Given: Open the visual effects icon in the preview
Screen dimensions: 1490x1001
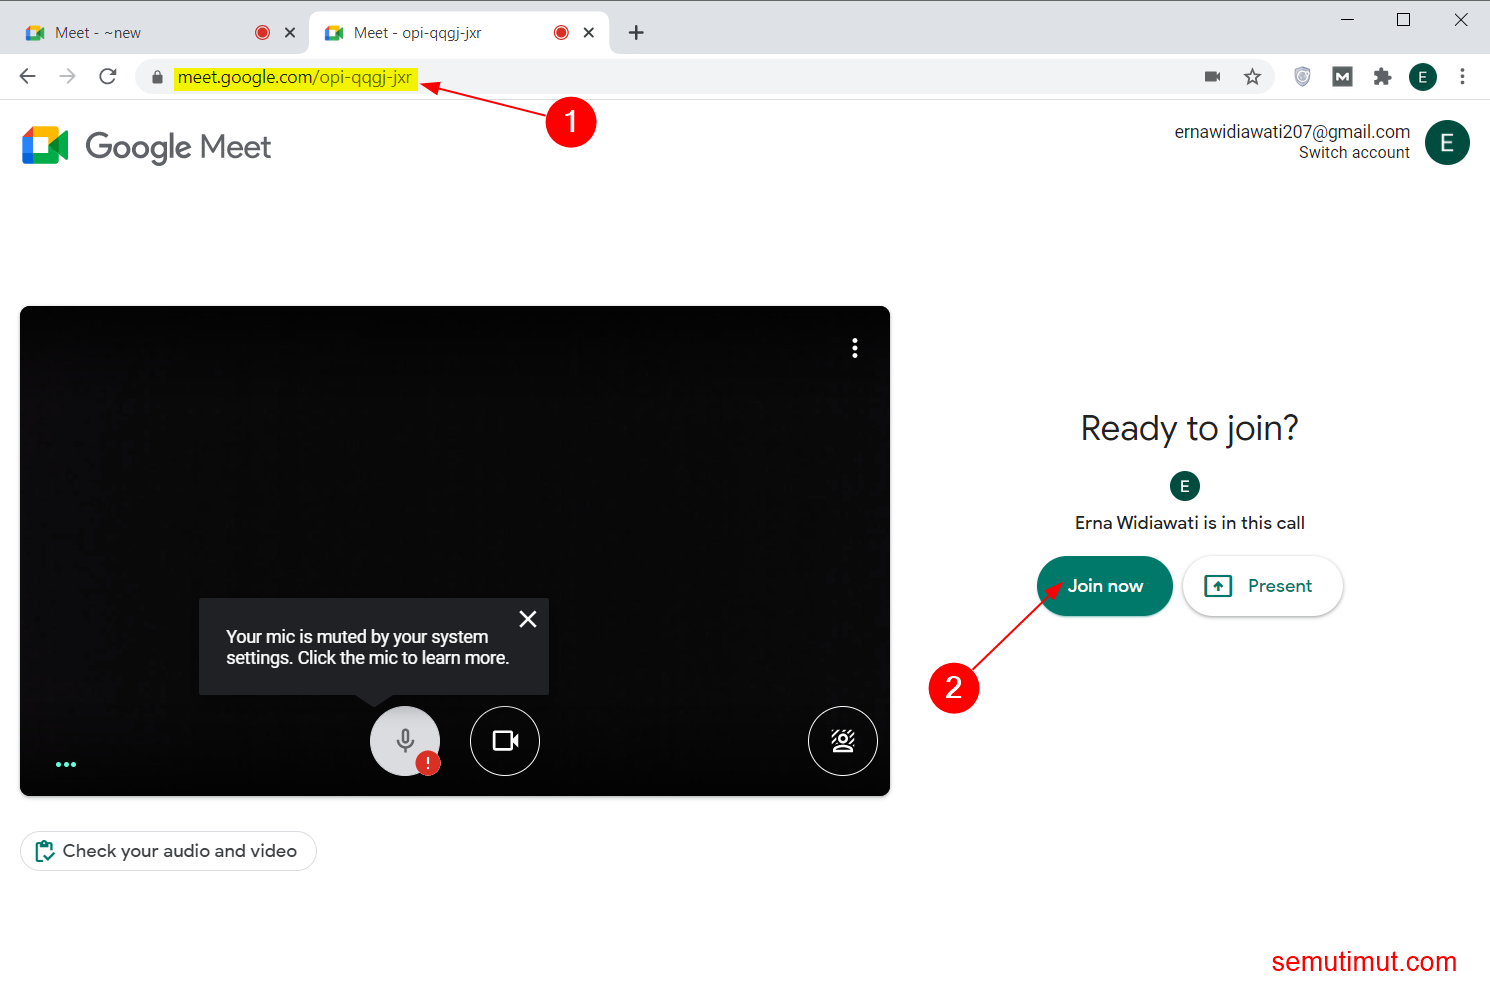Looking at the screenshot, I should [x=842, y=741].
